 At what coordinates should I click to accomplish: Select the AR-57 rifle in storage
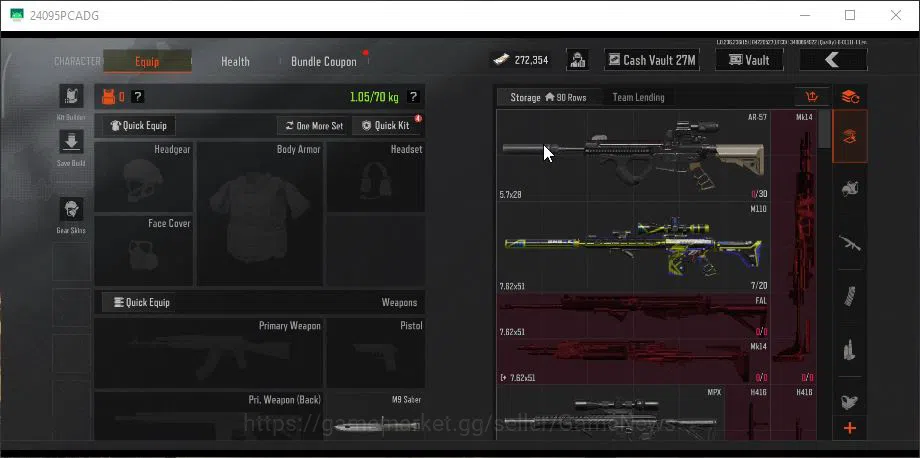[x=633, y=156]
